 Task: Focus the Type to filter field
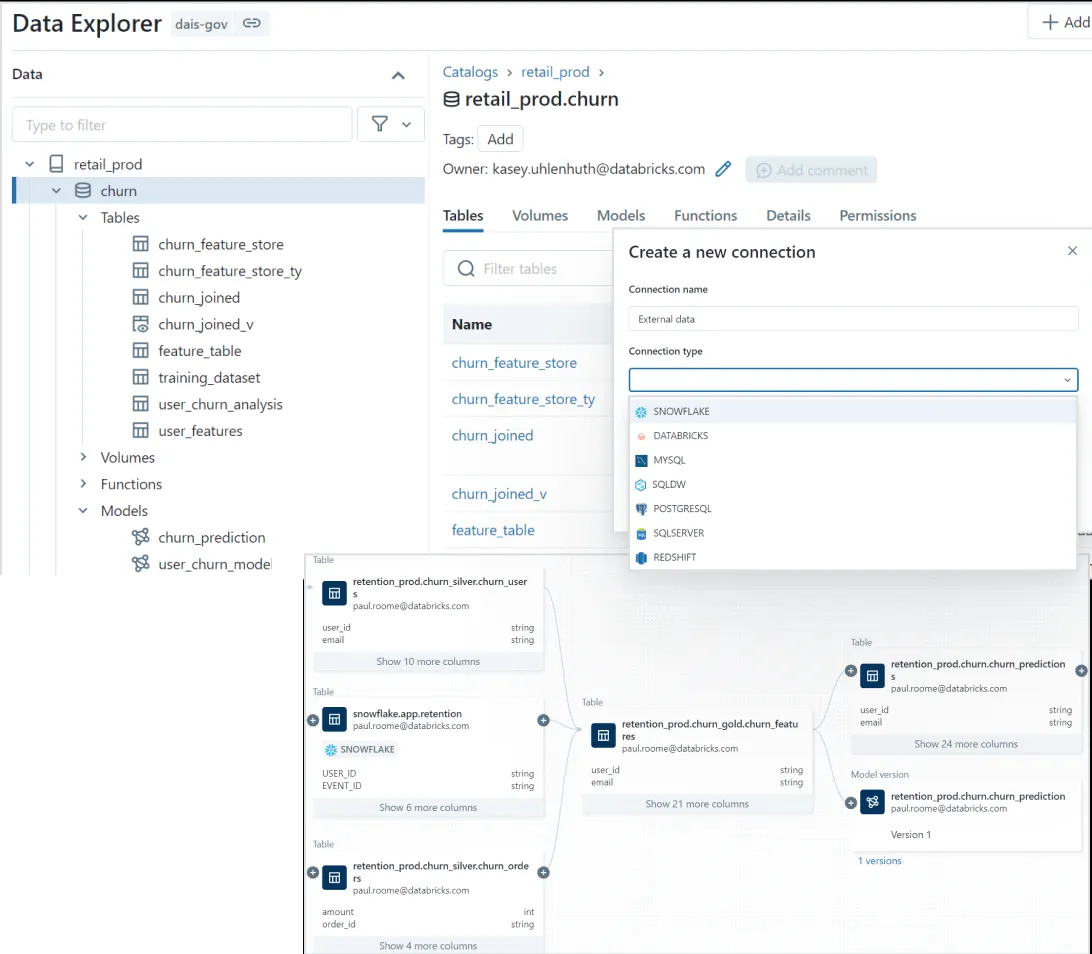182,125
